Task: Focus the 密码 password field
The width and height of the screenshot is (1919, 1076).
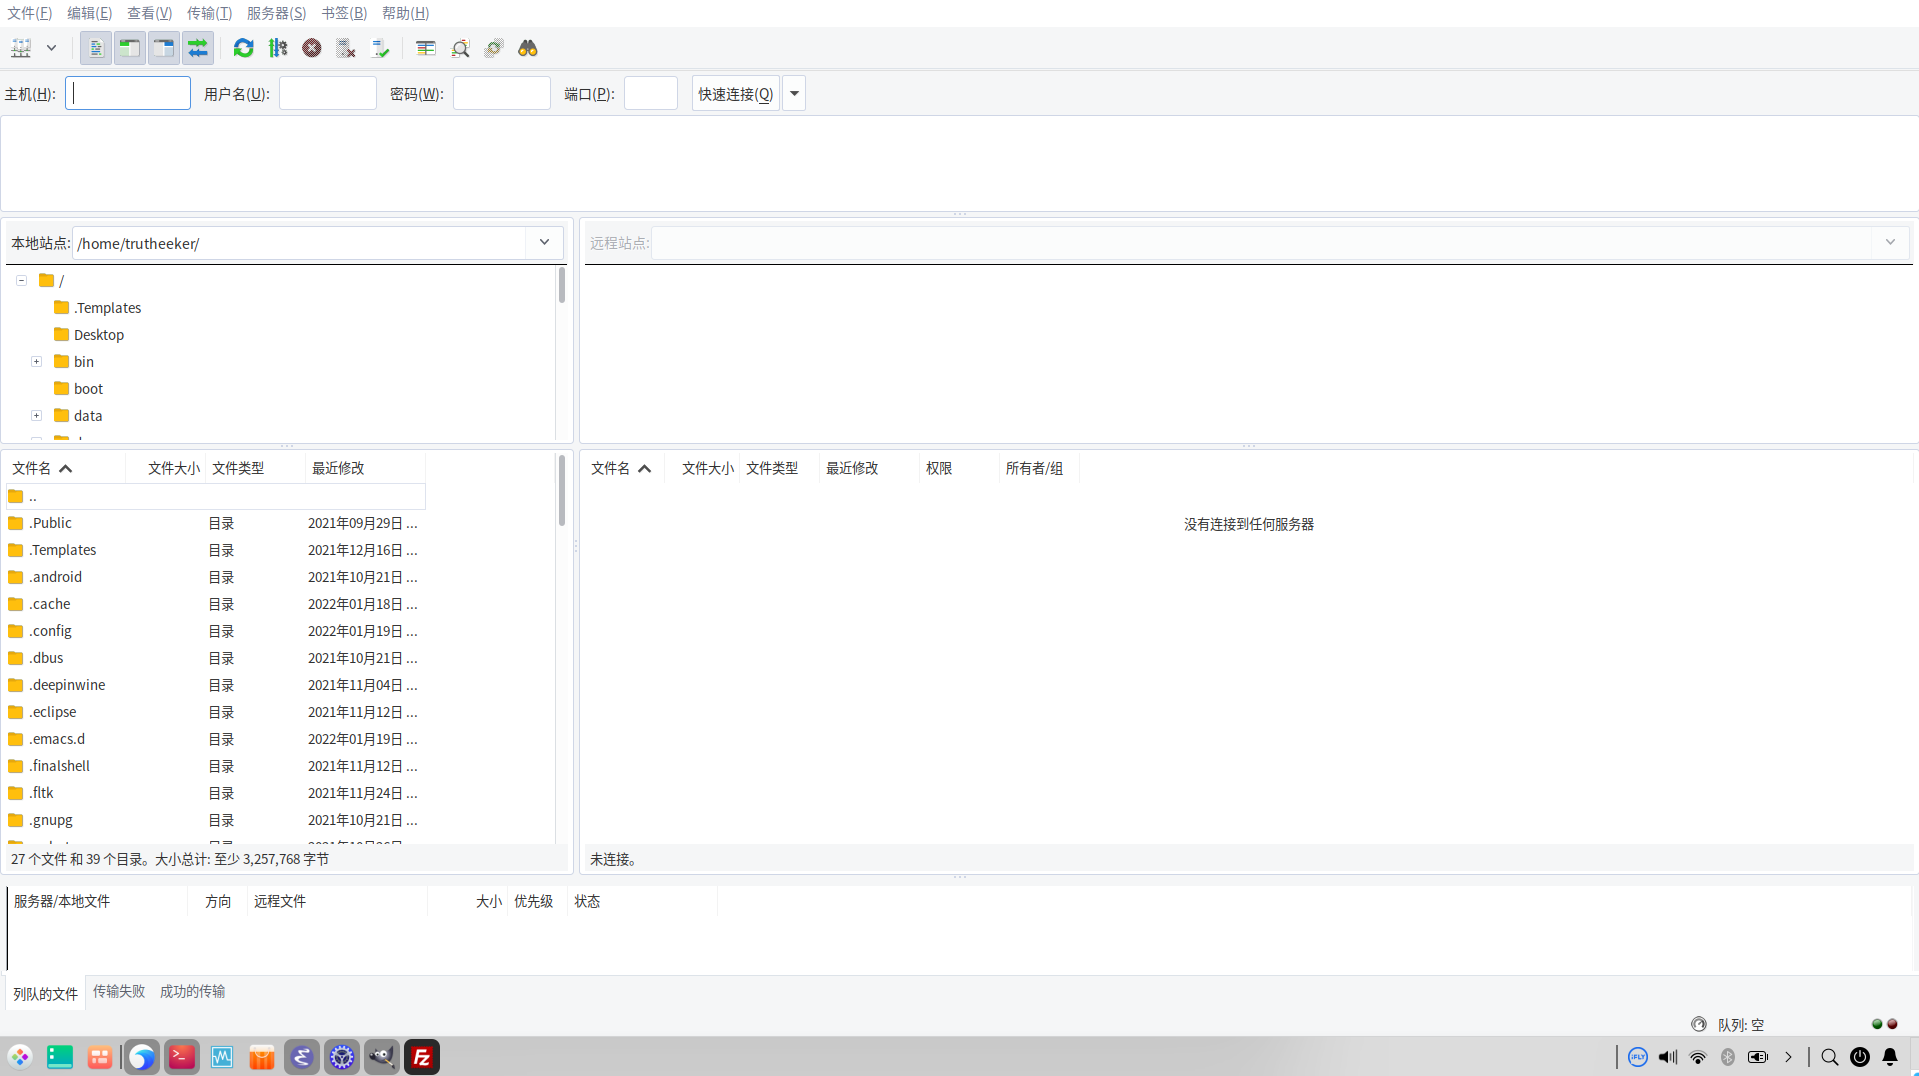Action: [502, 93]
